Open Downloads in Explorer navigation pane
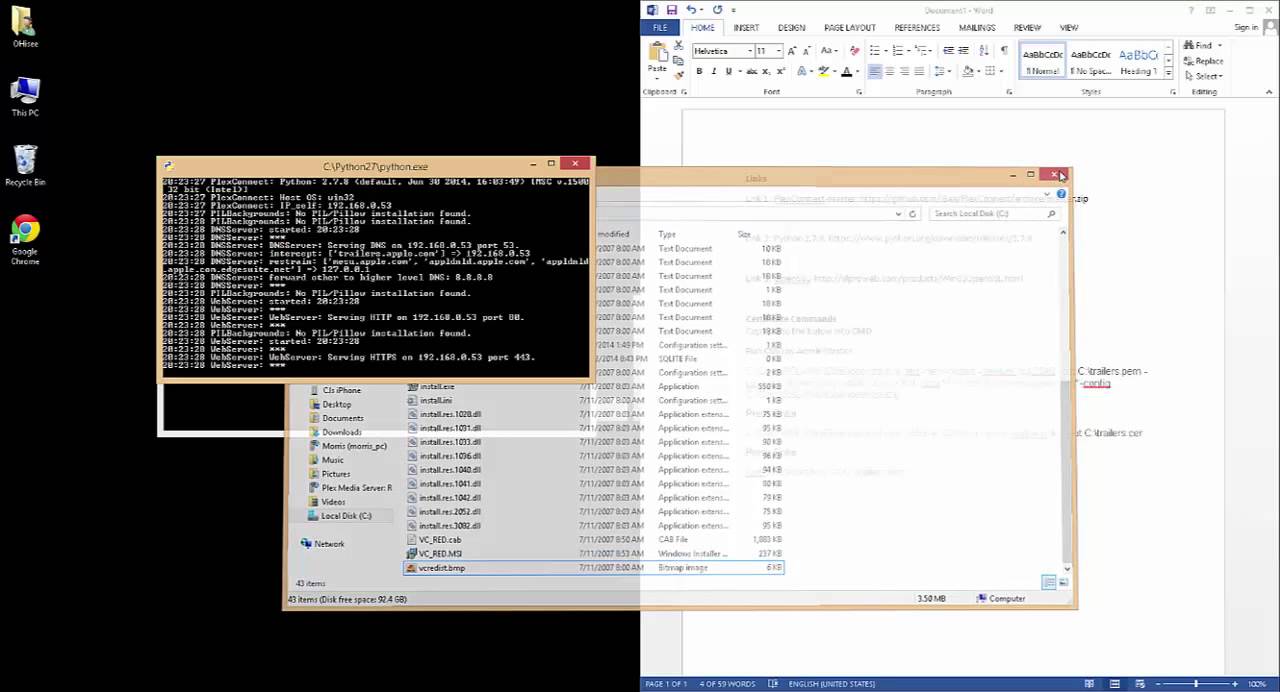This screenshot has width=1280, height=692. [341, 432]
